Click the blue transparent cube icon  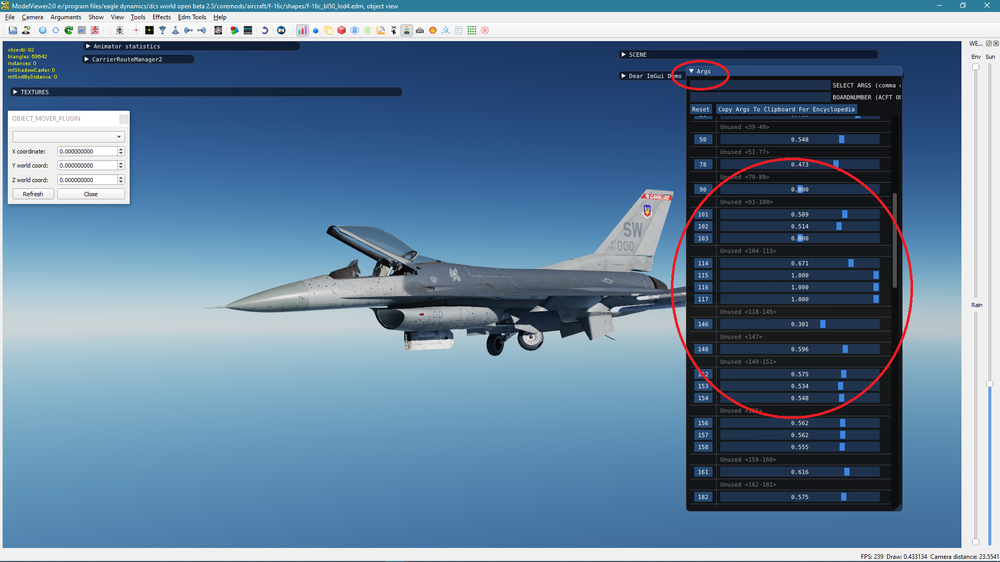pyautogui.click(x=355, y=30)
